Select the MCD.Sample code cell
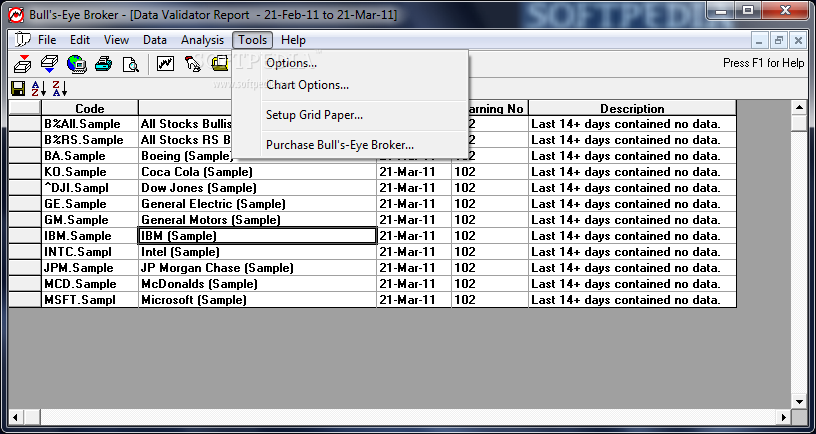 [90, 284]
